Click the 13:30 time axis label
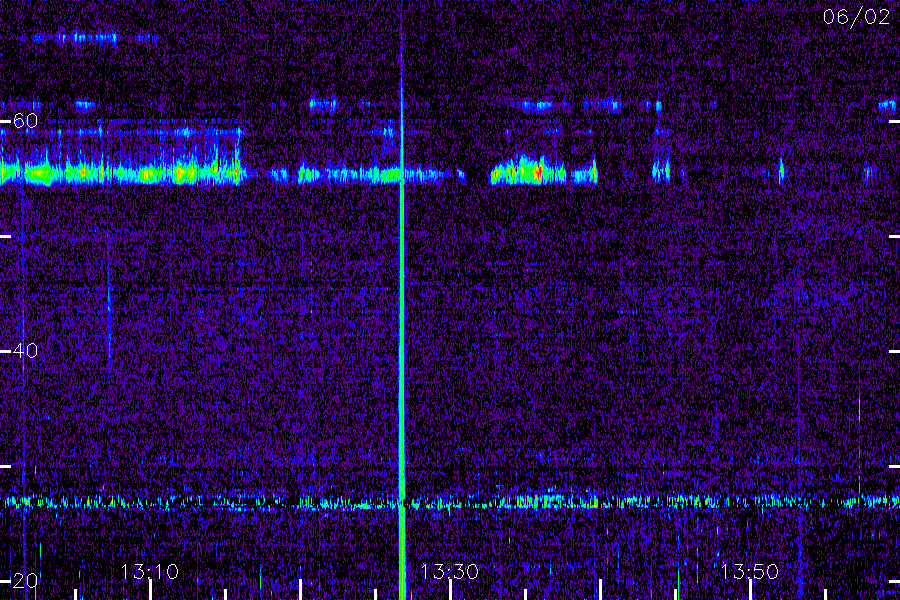The width and height of the screenshot is (900, 600). pyautogui.click(x=449, y=572)
